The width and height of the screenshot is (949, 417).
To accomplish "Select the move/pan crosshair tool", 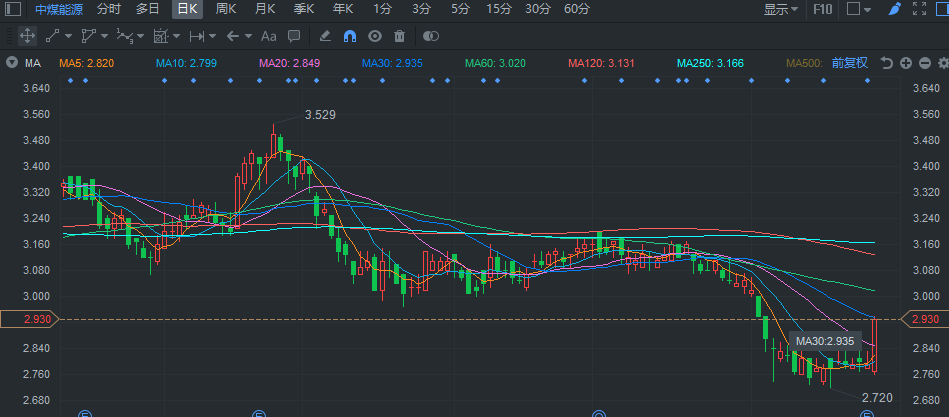I will 27,36.
